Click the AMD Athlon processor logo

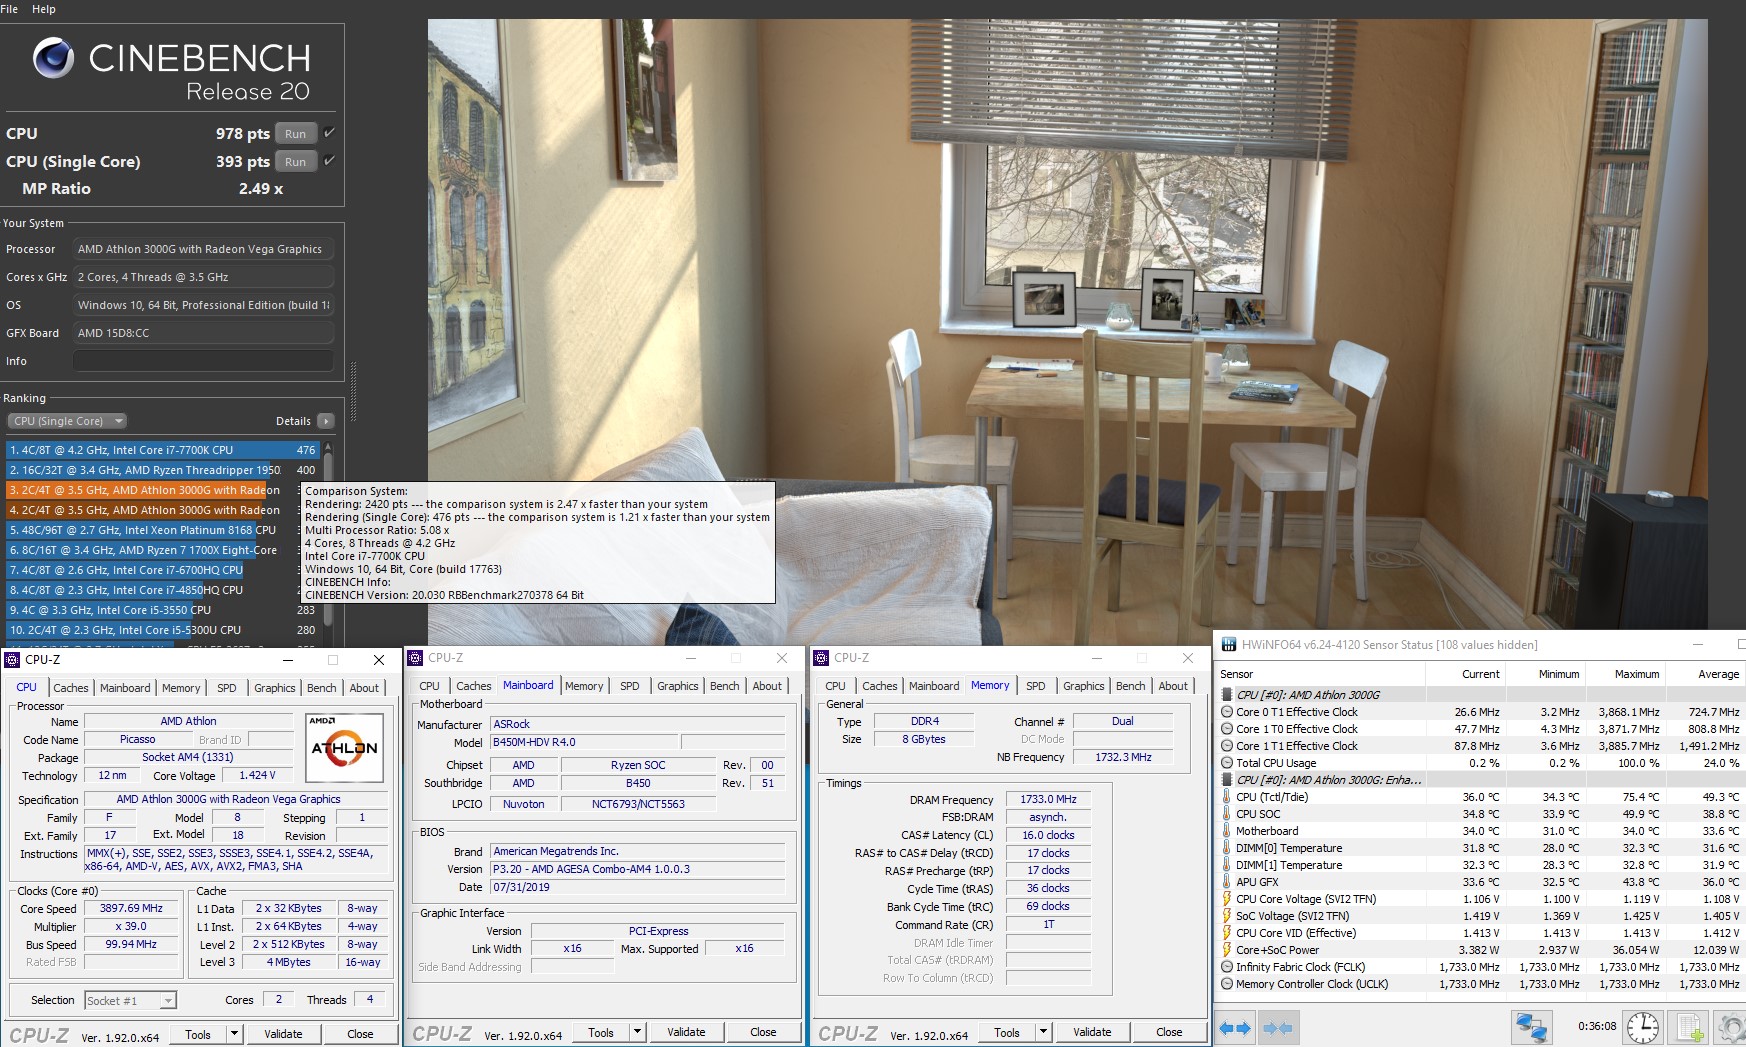[x=344, y=748]
